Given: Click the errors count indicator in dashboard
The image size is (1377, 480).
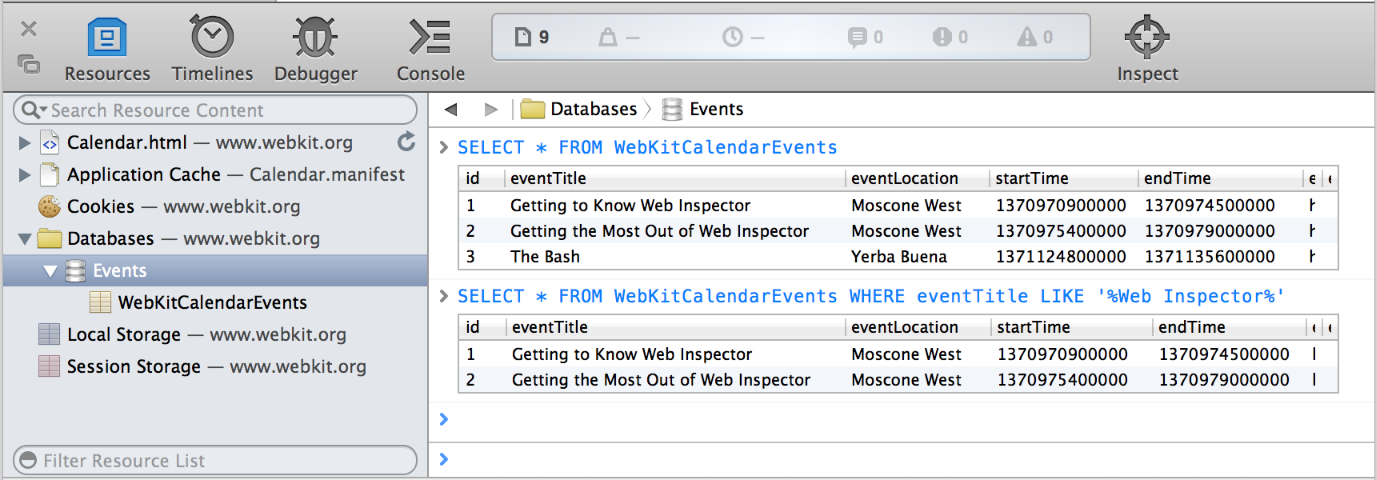Looking at the screenshot, I should click(950, 38).
